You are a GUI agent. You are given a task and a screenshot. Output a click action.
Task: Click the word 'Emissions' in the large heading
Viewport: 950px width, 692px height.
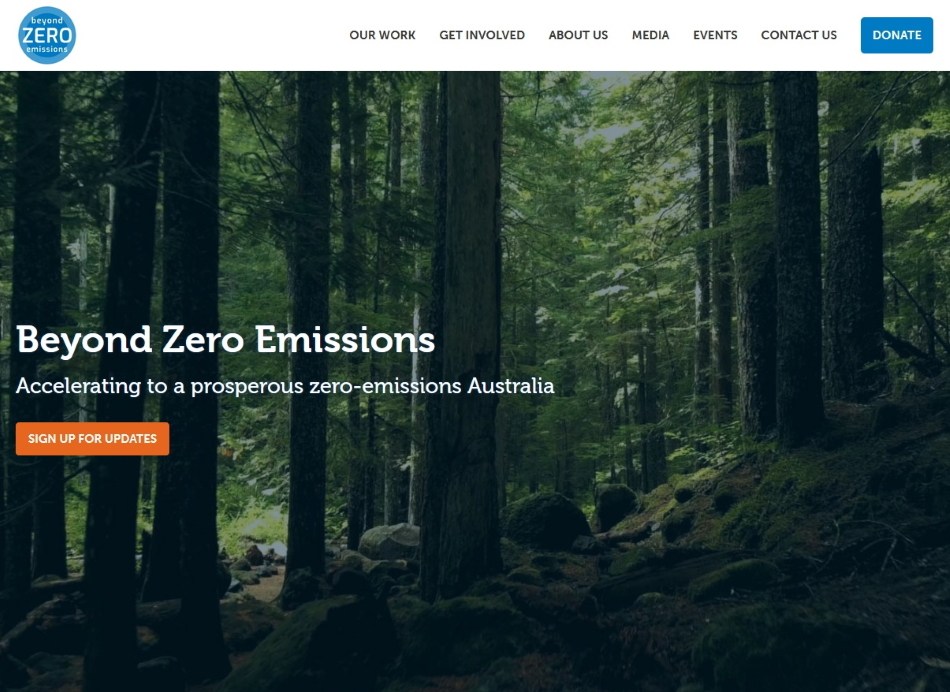(345, 339)
